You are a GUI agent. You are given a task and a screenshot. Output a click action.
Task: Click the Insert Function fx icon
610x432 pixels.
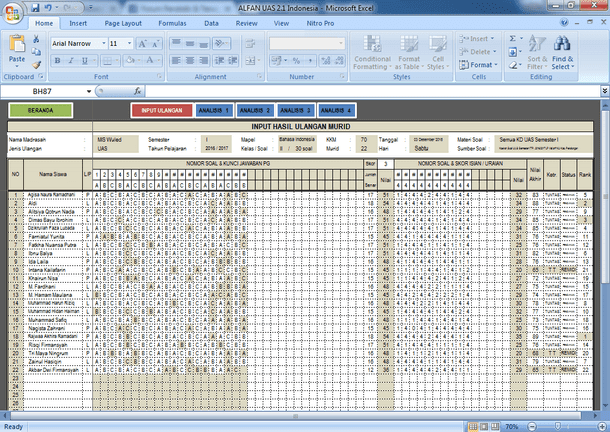pyautogui.click(x=138, y=91)
